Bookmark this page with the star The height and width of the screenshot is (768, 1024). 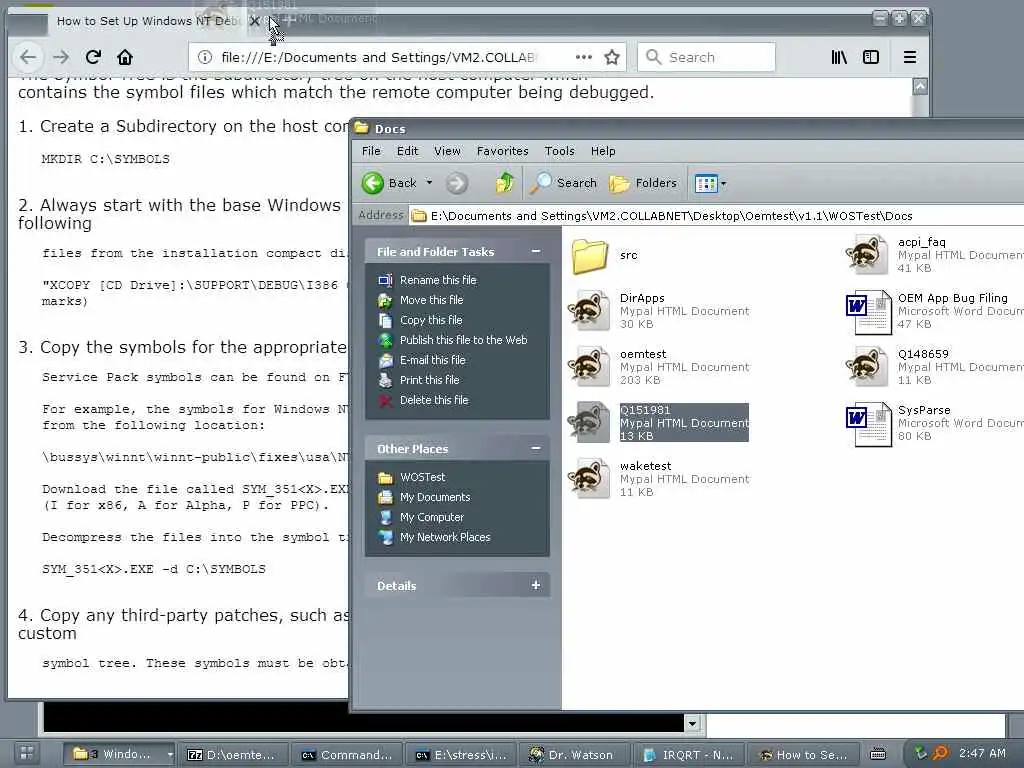pyautogui.click(x=612, y=57)
